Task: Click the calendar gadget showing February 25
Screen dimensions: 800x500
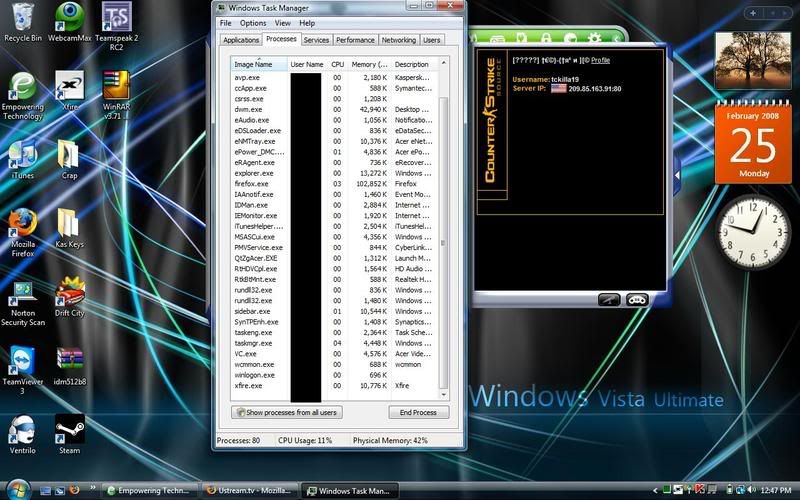Action: 753,142
